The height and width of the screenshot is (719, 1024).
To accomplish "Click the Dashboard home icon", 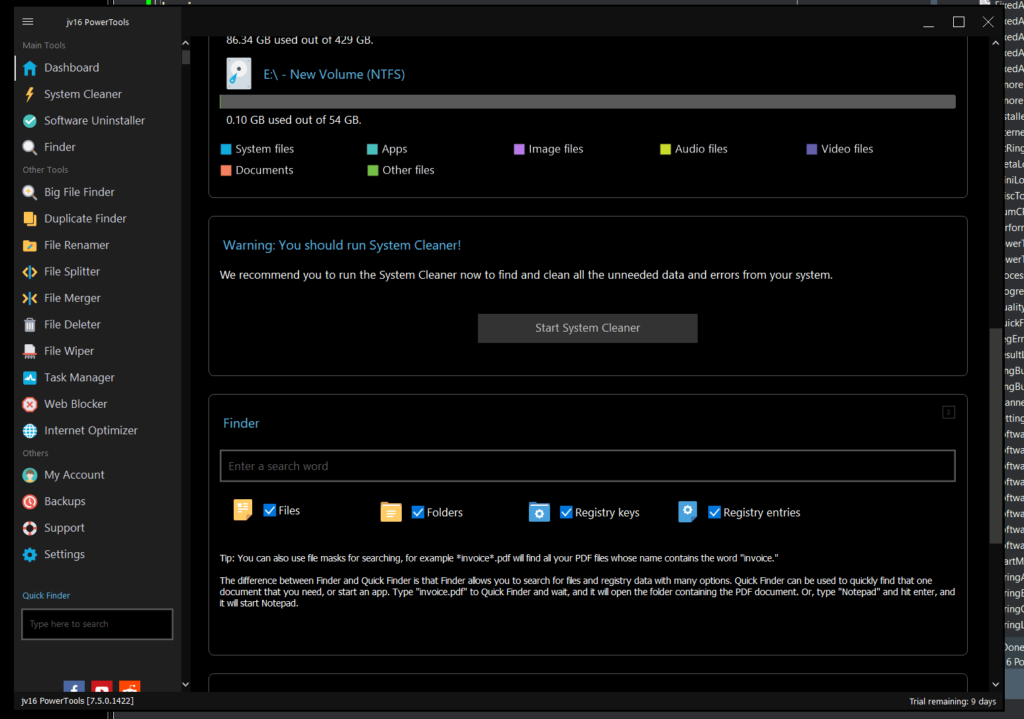I will 29,68.
